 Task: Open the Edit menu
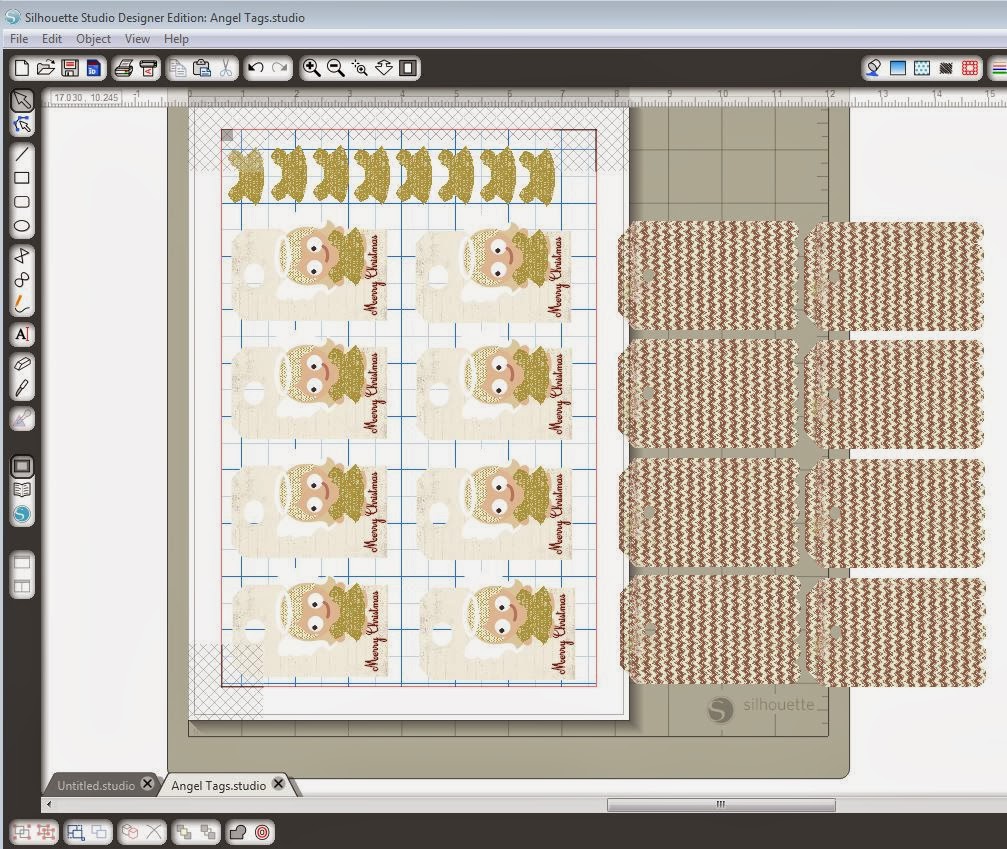tap(52, 39)
